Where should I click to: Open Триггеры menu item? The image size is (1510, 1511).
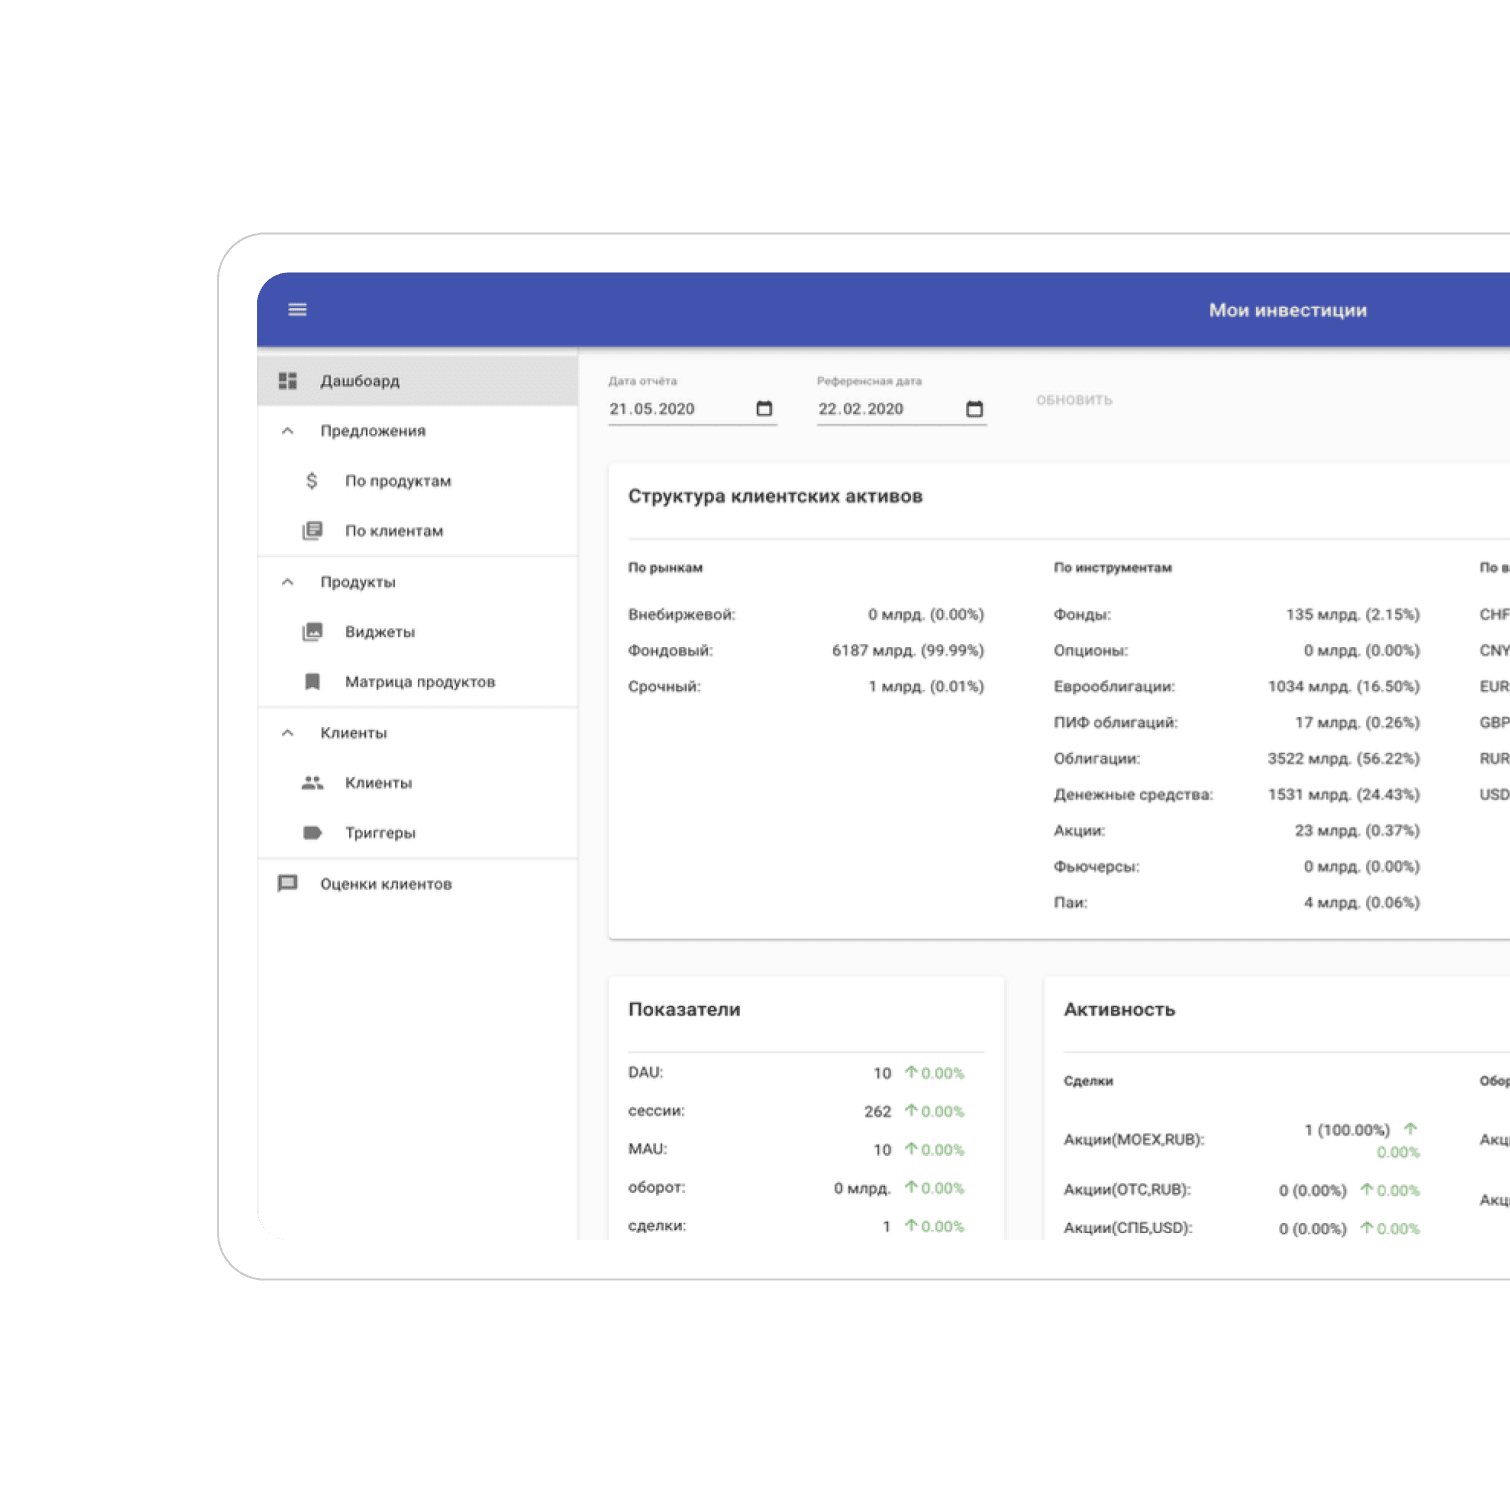point(418,833)
